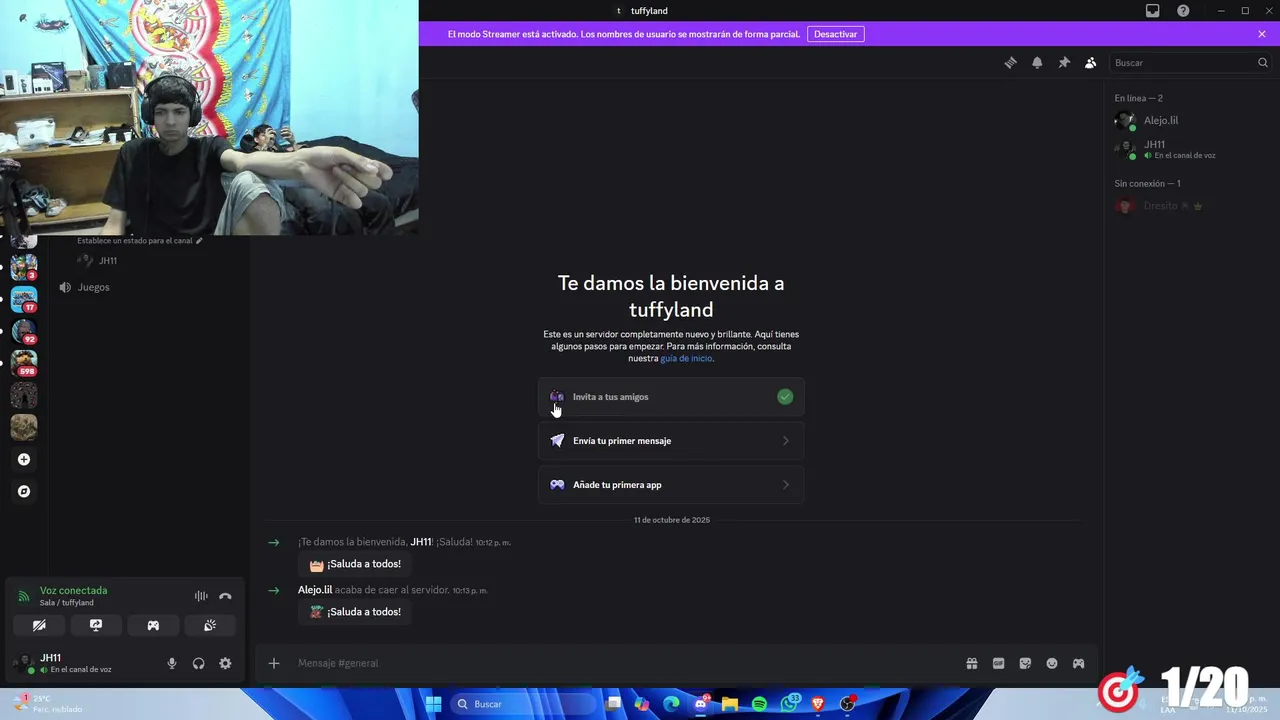The image size is (1280, 720).
Task: Click JH11's ¡Saluda a todos! button
Action: tap(355, 564)
